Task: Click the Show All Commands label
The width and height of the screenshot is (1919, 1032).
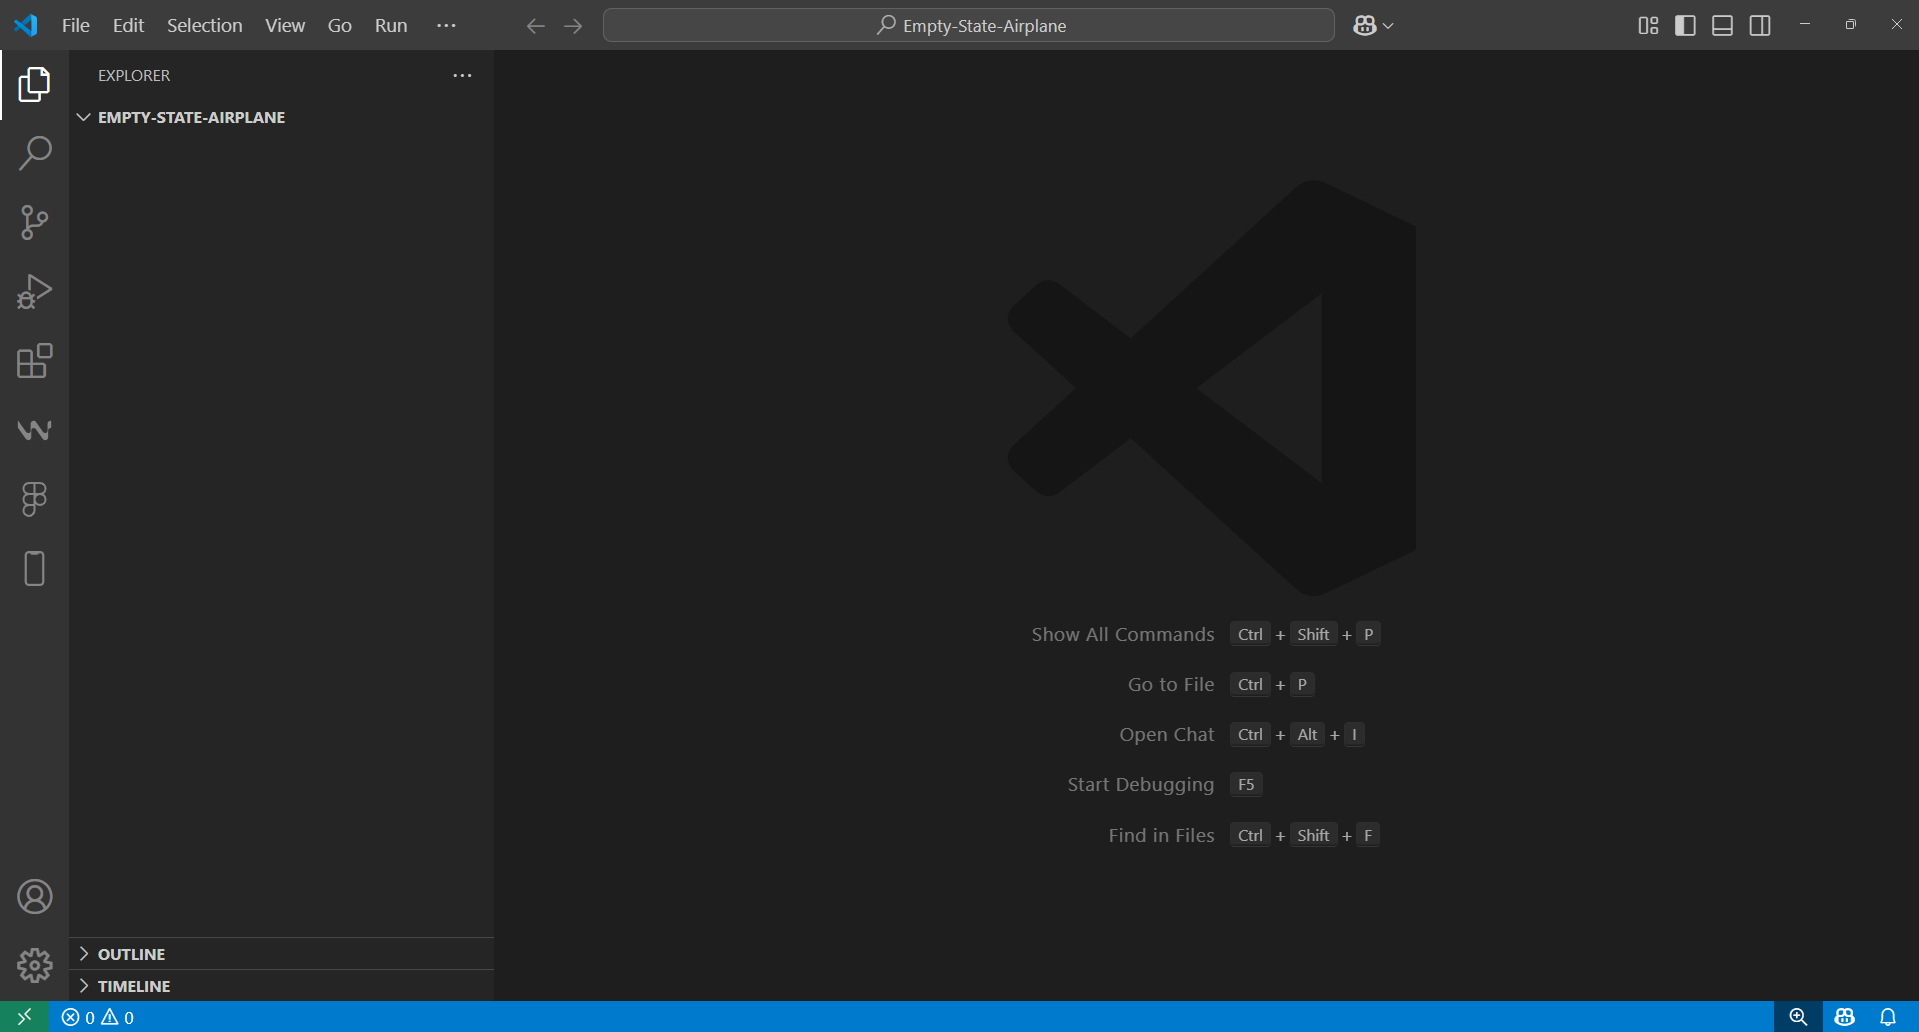Action: coord(1123,634)
